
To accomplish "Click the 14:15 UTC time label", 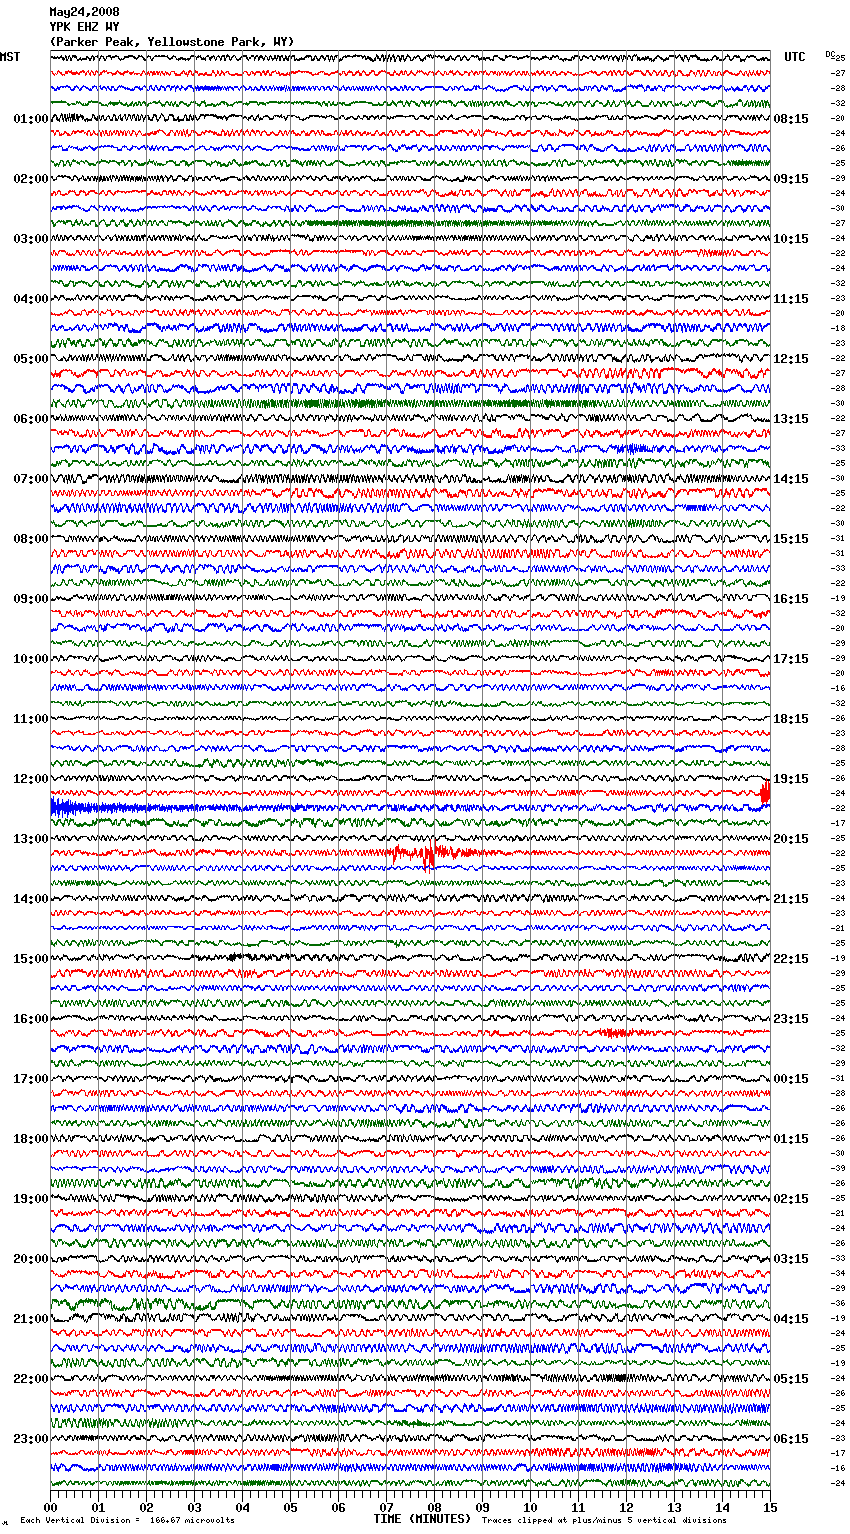I will click(791, 479).
